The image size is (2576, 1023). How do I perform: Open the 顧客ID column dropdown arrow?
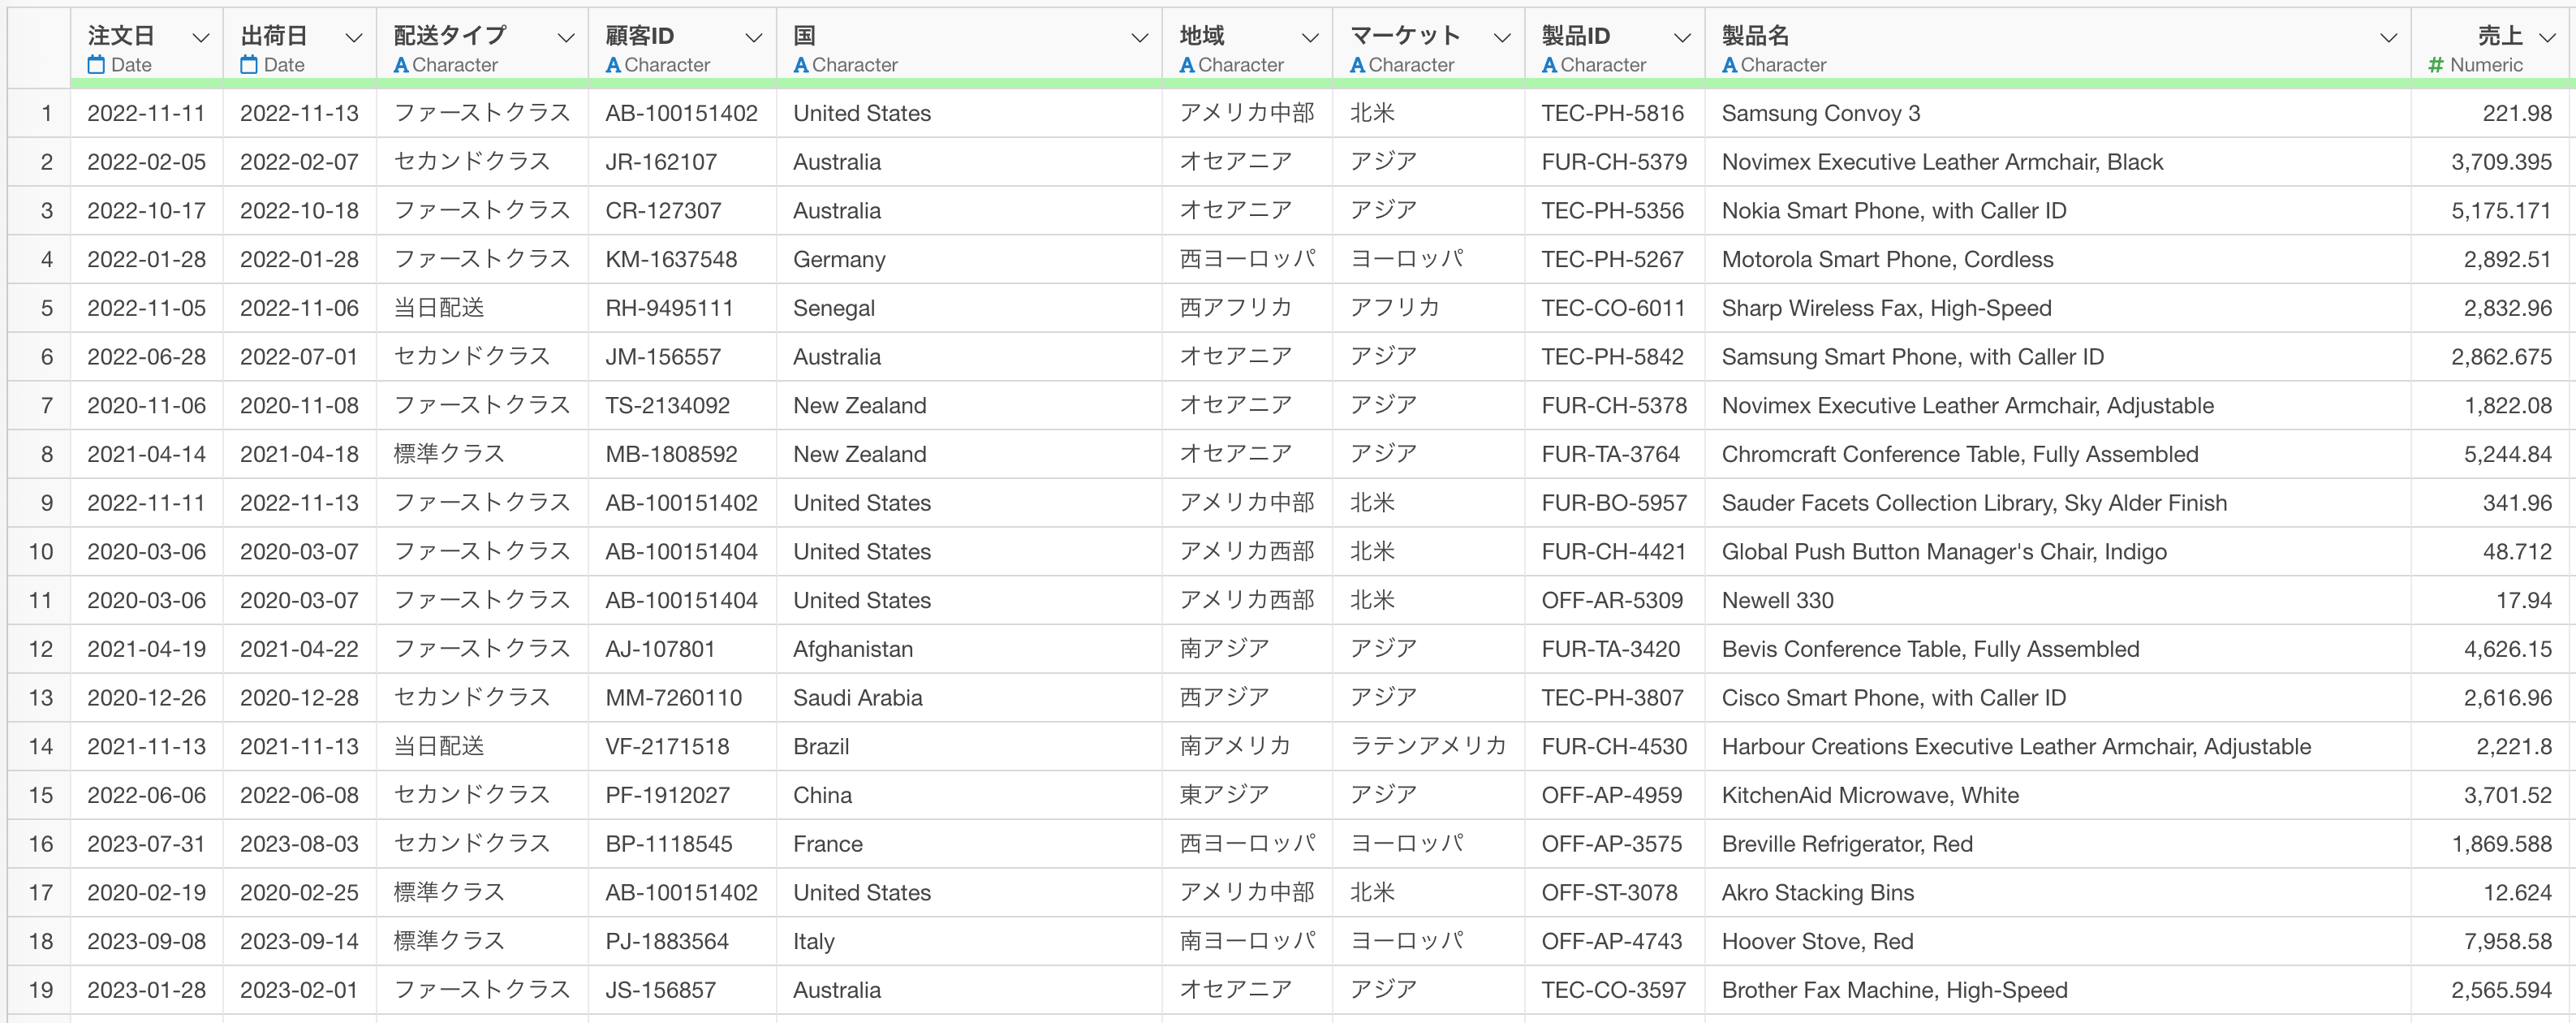coord(754,38)
